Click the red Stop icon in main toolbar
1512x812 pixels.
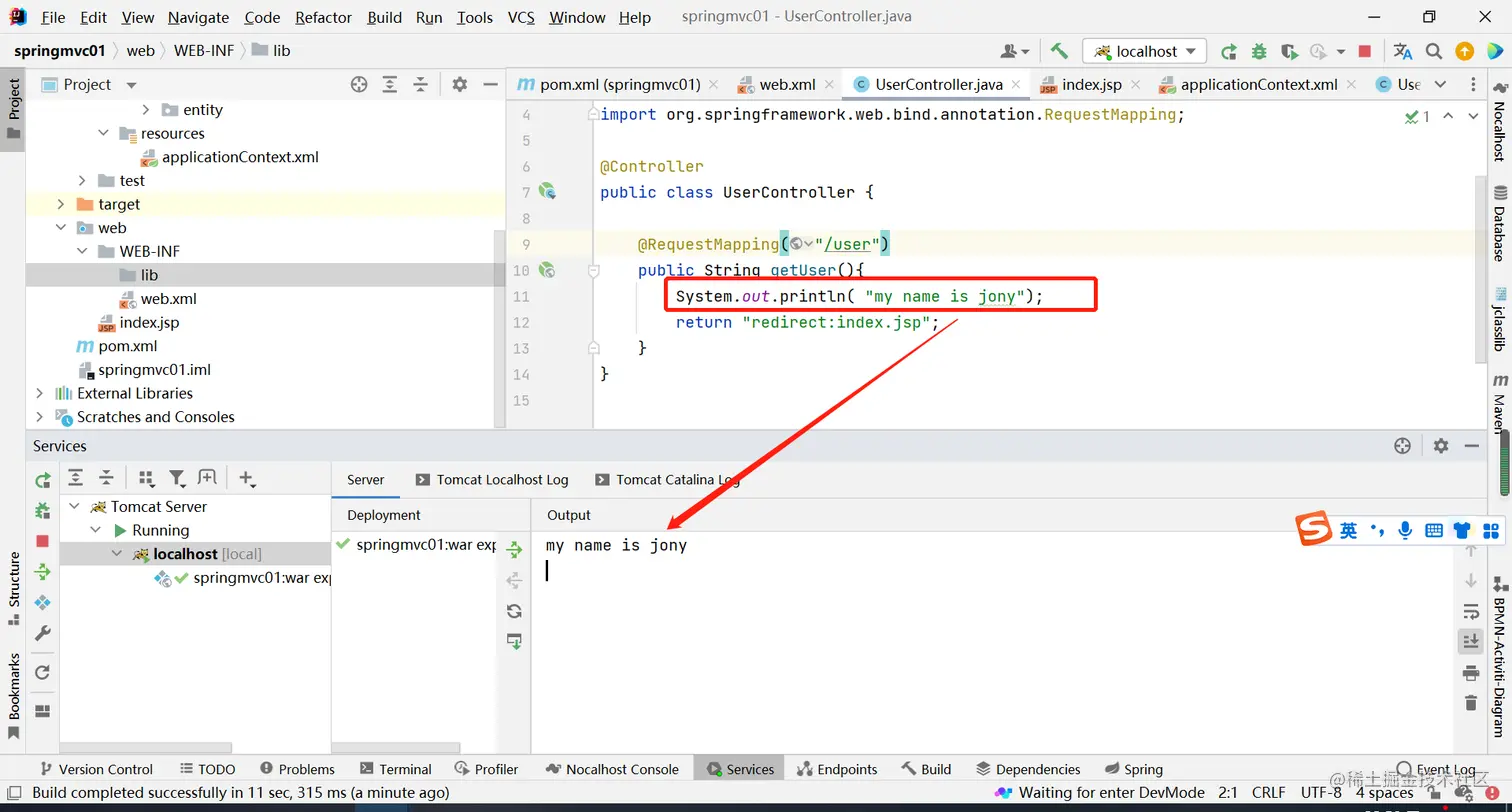(x=1365, y=51)
